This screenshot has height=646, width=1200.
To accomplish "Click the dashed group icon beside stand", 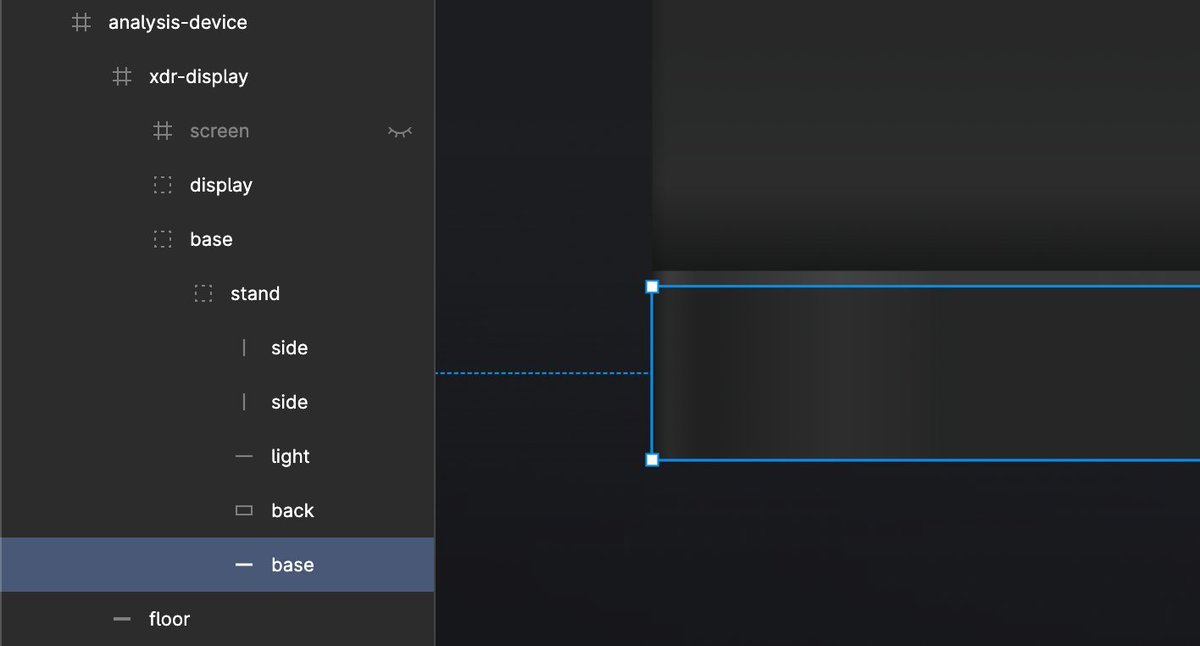I will (203, 293).
